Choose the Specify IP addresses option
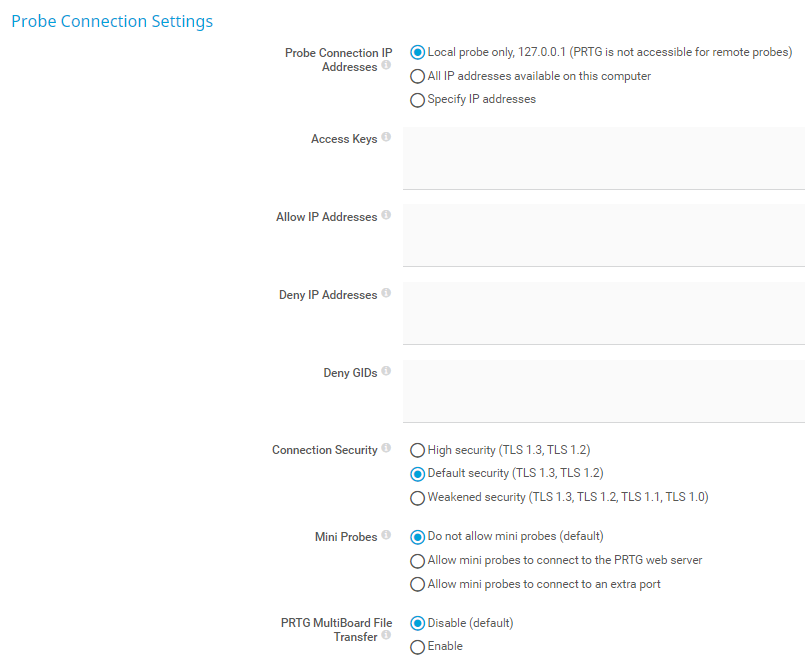Viewport: 805px width, 671px height. coord(418,100)
